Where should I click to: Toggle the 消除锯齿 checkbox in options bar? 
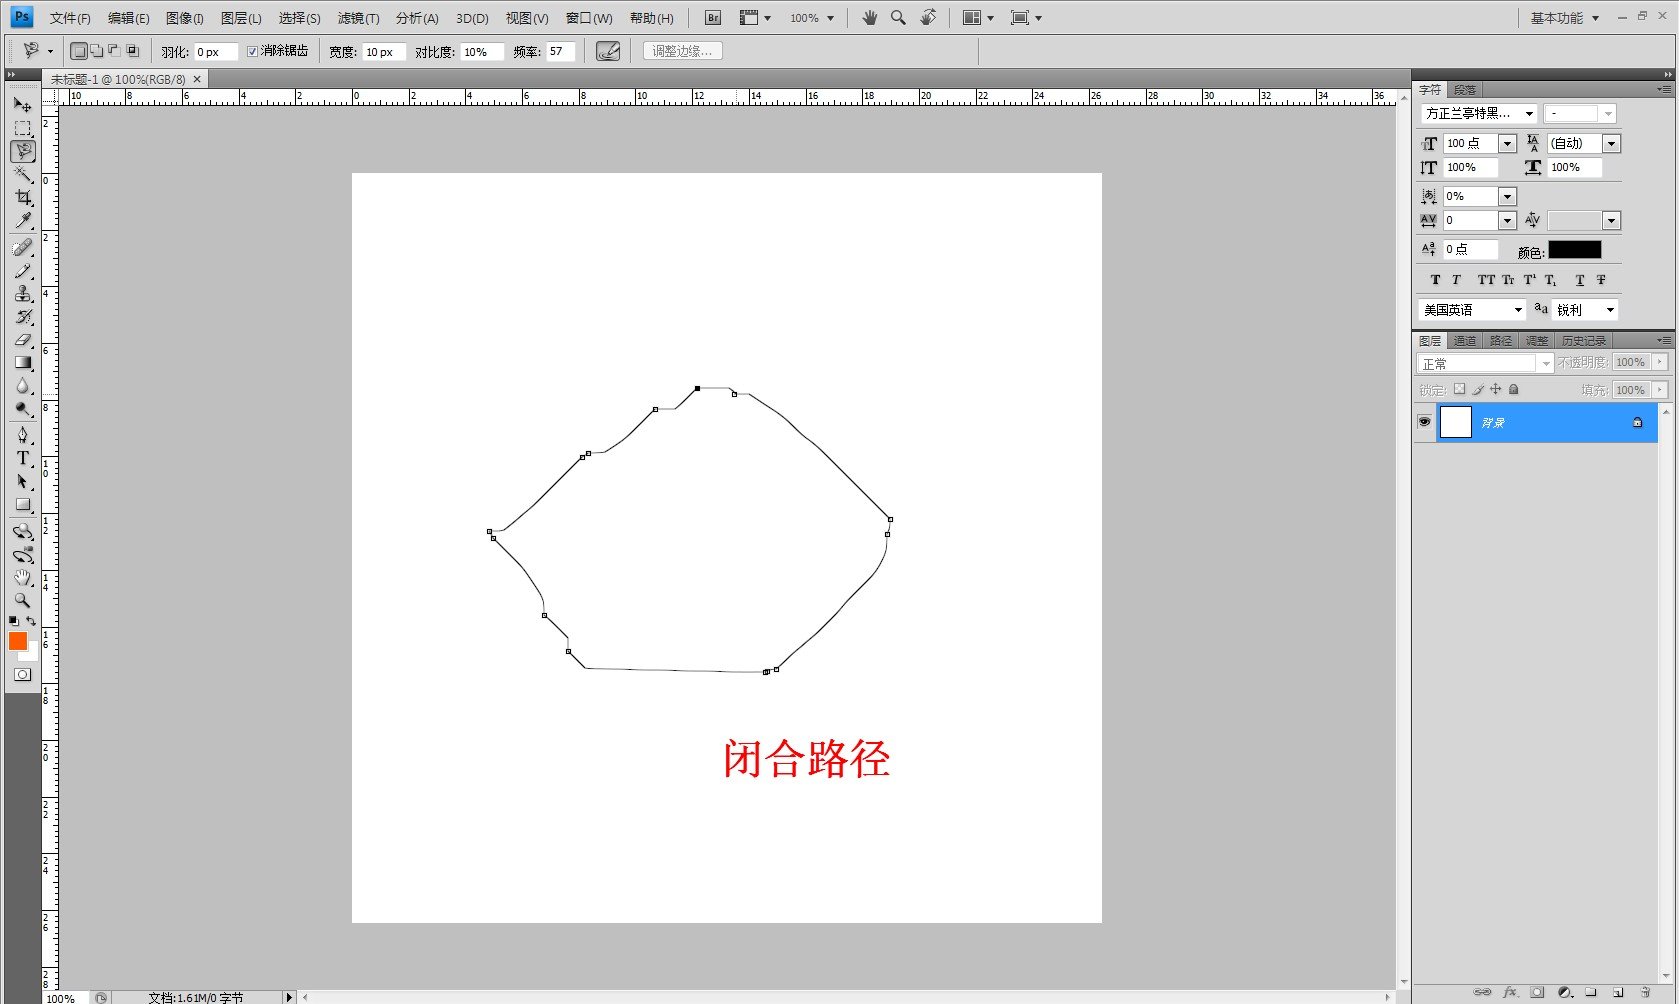[x=252, y=51]
